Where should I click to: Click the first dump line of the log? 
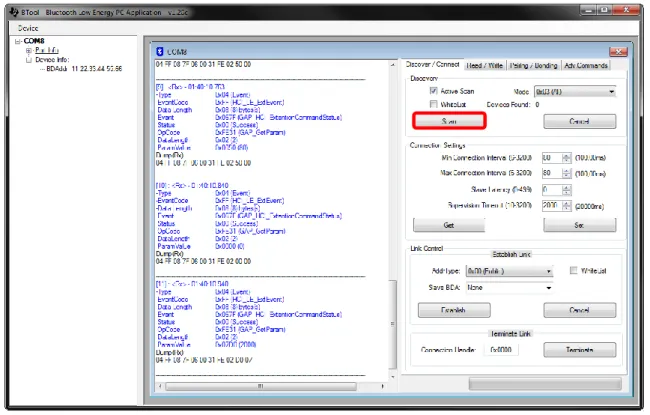(203, 64)
